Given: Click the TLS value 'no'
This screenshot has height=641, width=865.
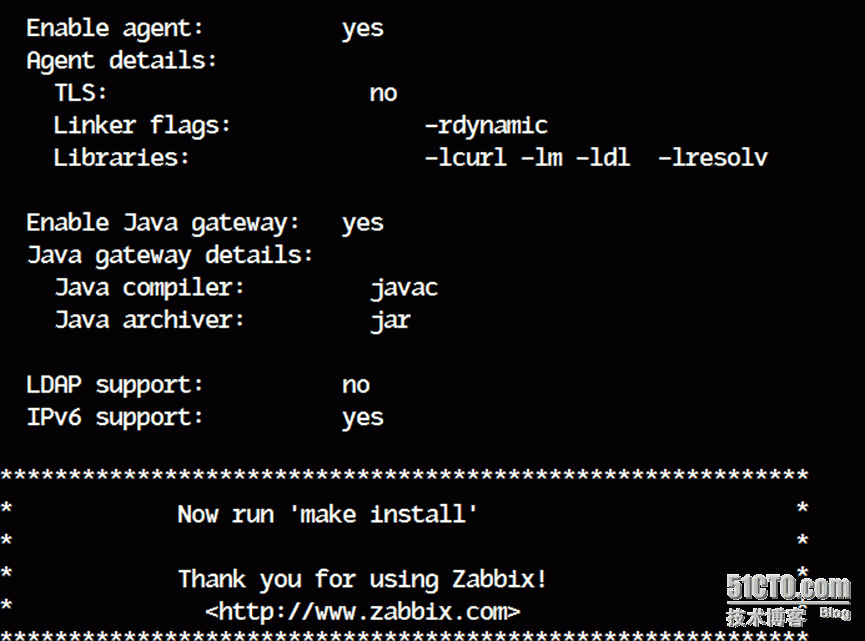Looking at the screenshot, I should 383,93.
